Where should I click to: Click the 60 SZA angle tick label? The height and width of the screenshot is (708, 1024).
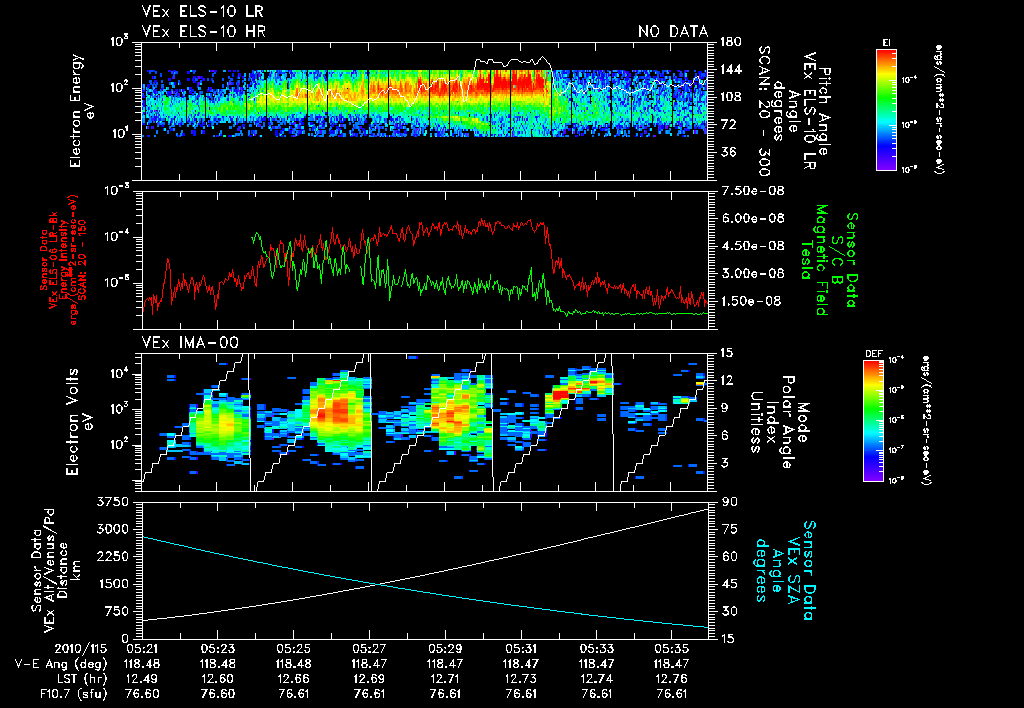[729, 556]
